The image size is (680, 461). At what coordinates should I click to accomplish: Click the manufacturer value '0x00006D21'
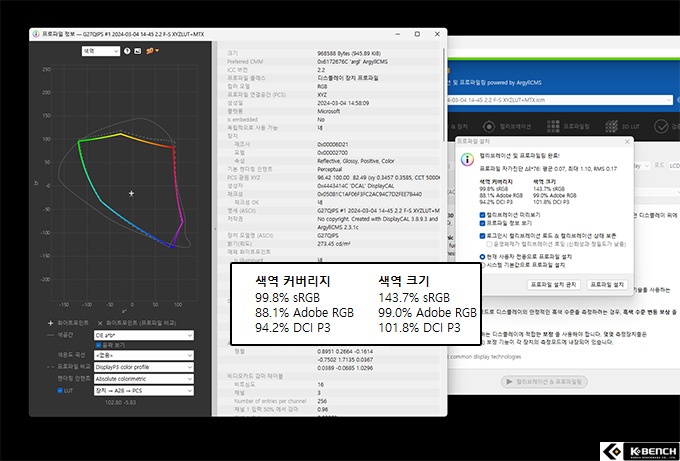point(333,144)
